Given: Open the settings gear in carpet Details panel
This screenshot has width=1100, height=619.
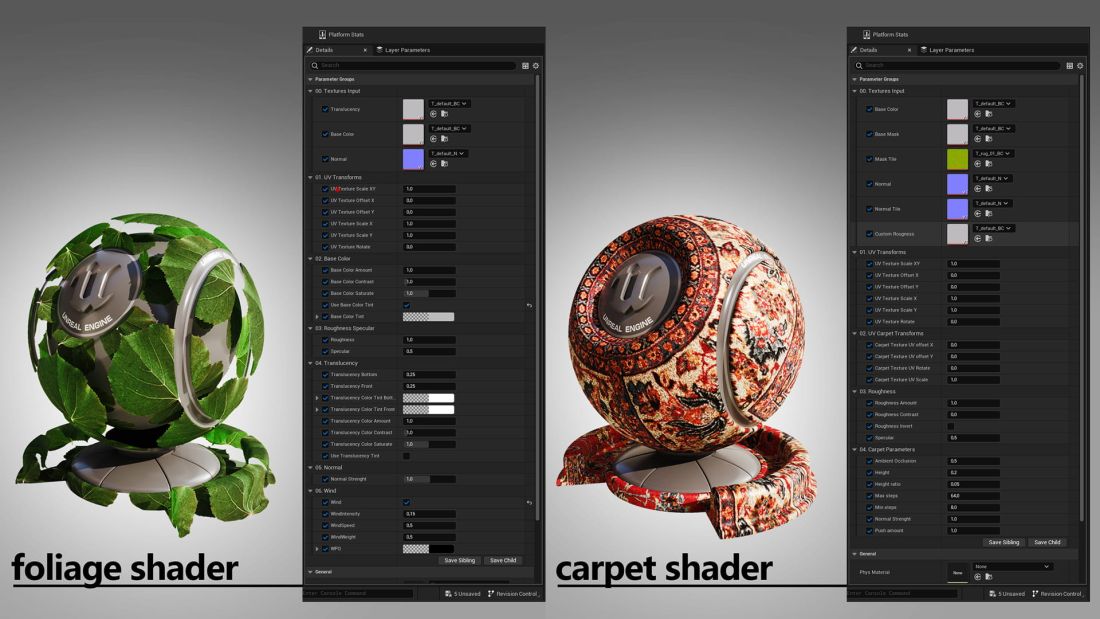Looking at the screenshot, I should [x=1080, y=66].
